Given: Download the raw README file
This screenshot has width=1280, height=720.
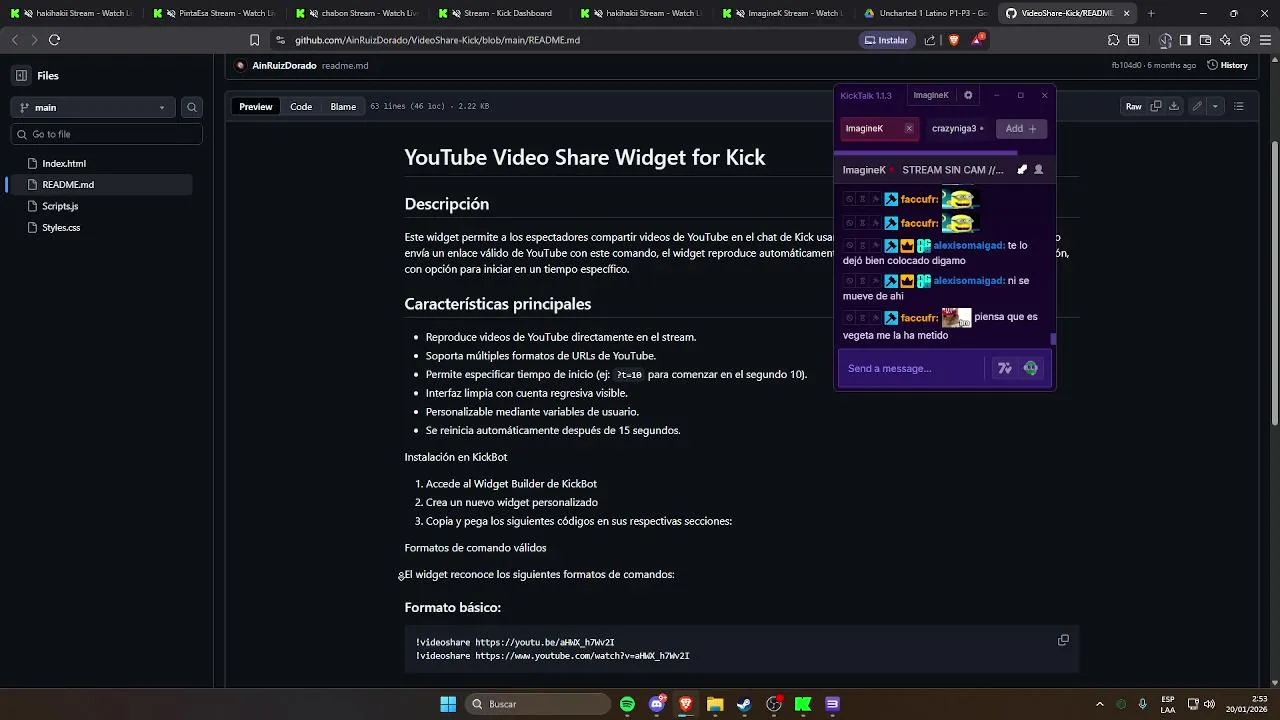Looking at the screenshot, I should (x=1174, y=106).
